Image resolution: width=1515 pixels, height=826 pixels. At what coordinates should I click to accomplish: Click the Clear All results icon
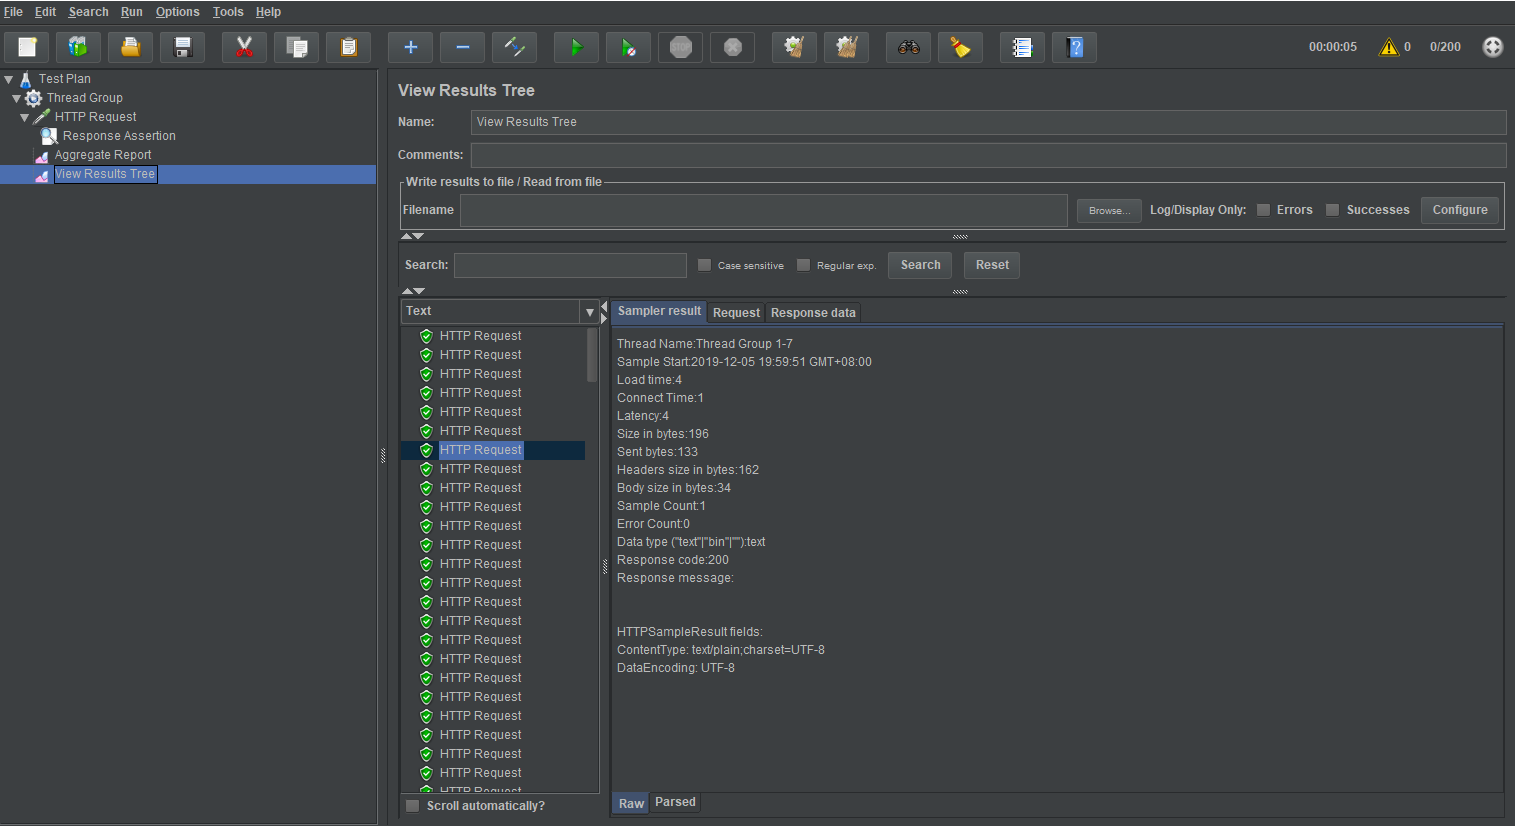coord(846,47)
